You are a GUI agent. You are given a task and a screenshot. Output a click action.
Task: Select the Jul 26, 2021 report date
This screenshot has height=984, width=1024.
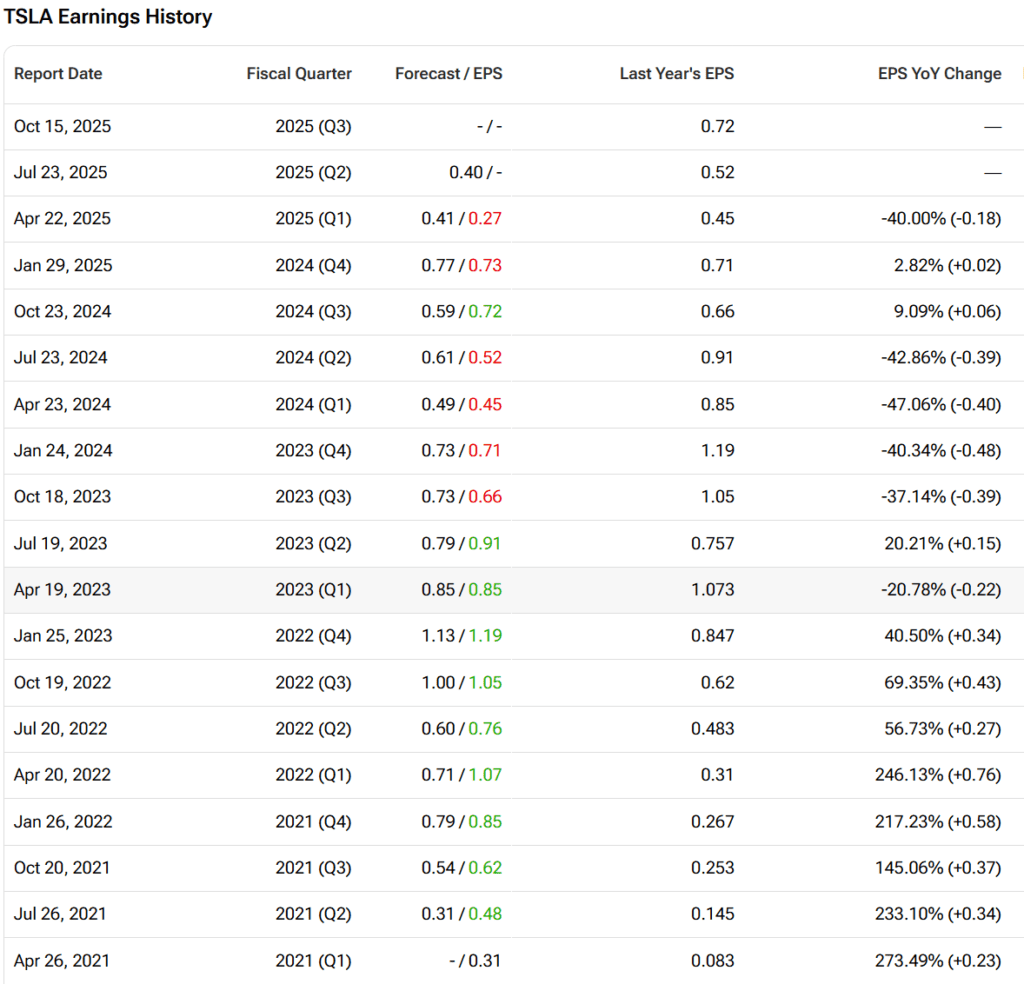60,914
